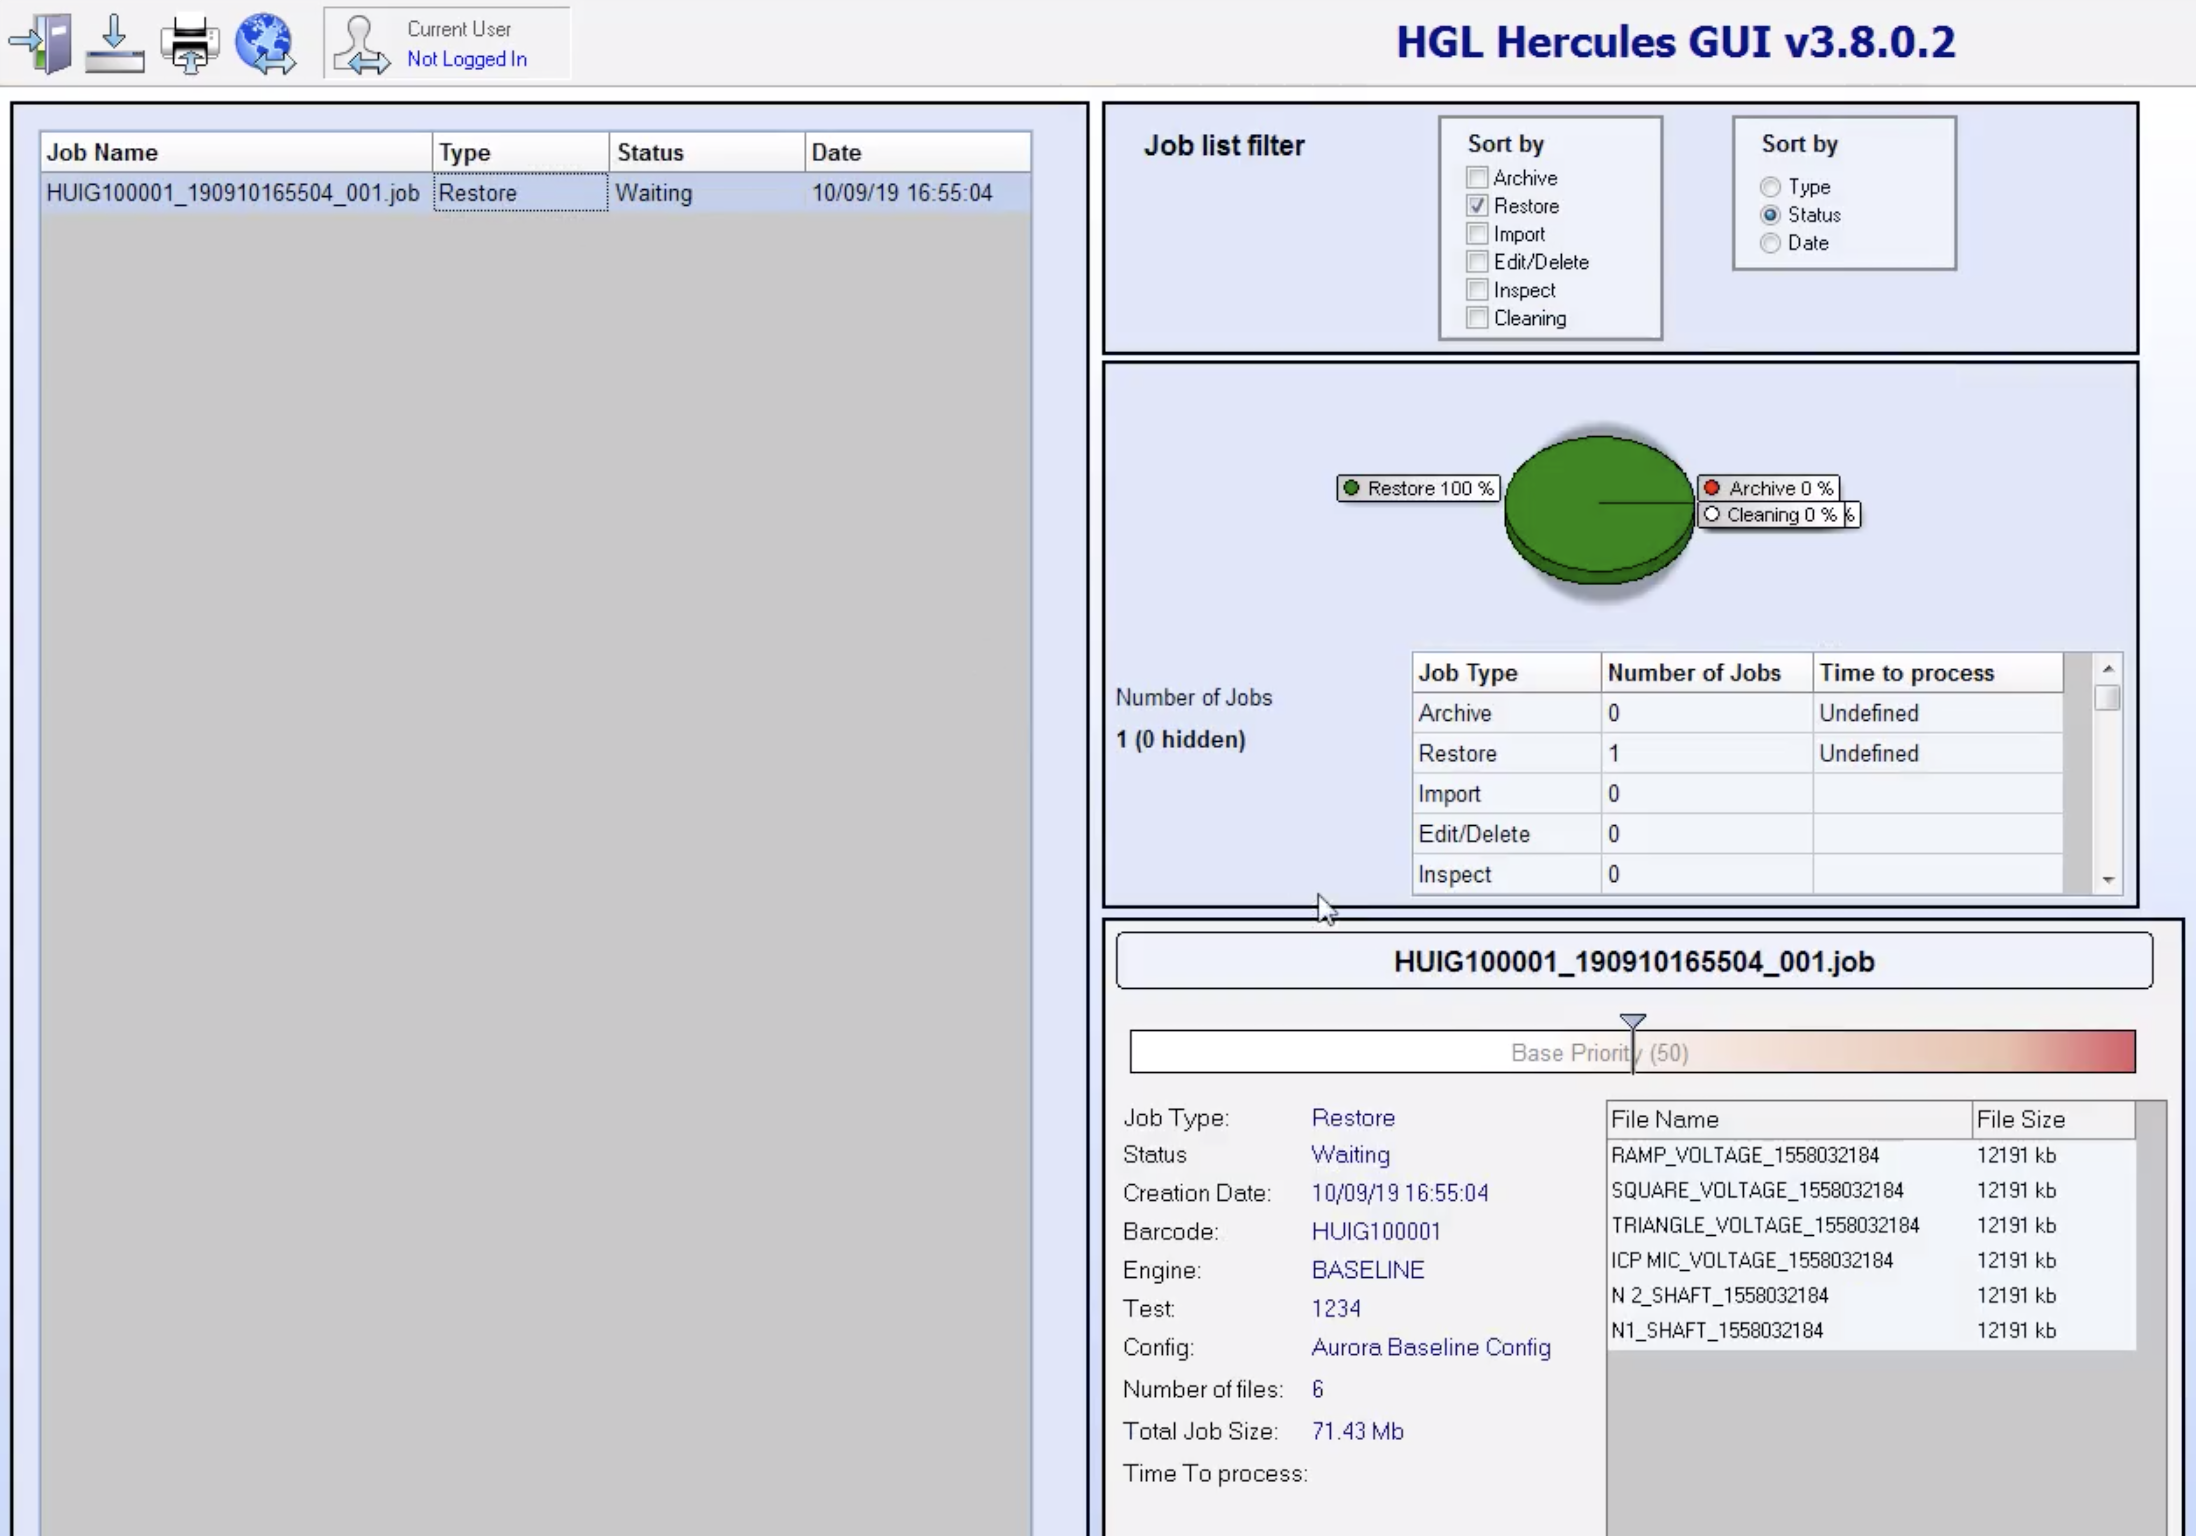Click the minimize-to-tray download arrow icon
Screen dimensions: 2196x1536
point(114,44)
